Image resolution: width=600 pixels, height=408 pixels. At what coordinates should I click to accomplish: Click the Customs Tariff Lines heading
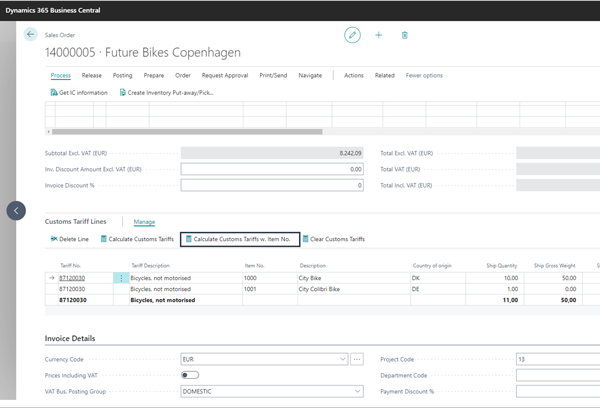pos(75,222)
